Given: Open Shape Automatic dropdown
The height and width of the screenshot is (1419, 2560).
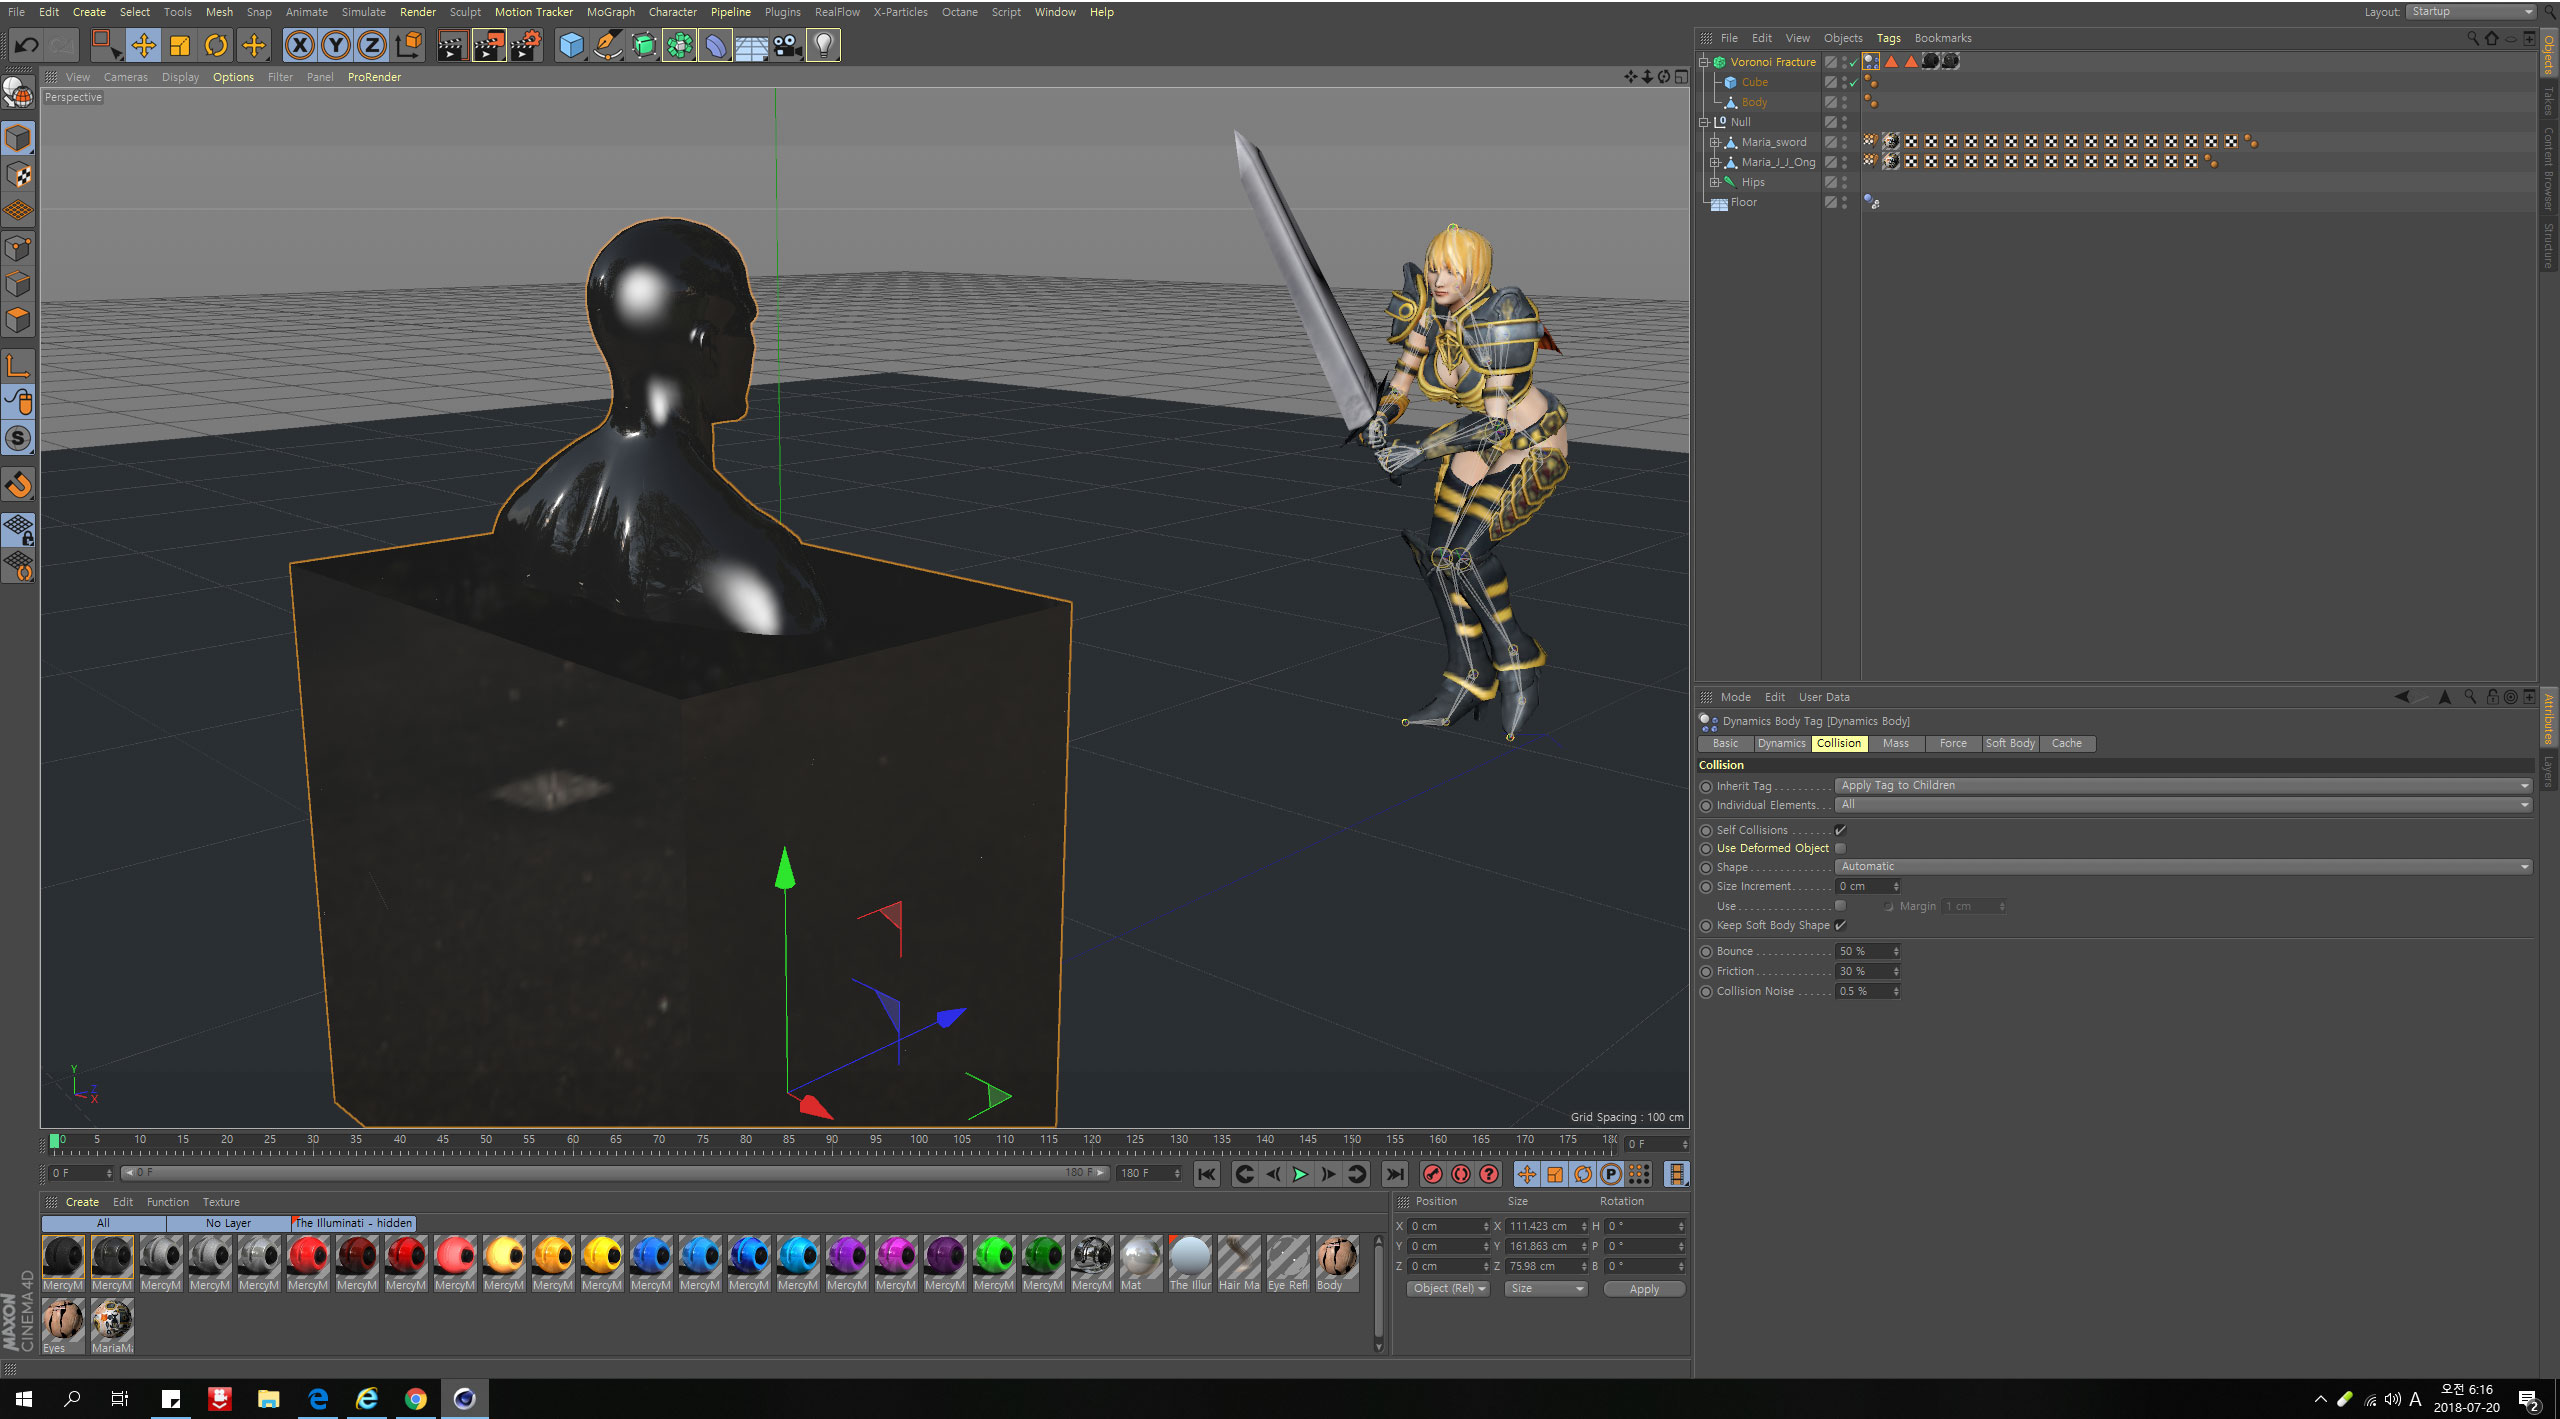Looking at the screenshot, I should coord(2183,866).
